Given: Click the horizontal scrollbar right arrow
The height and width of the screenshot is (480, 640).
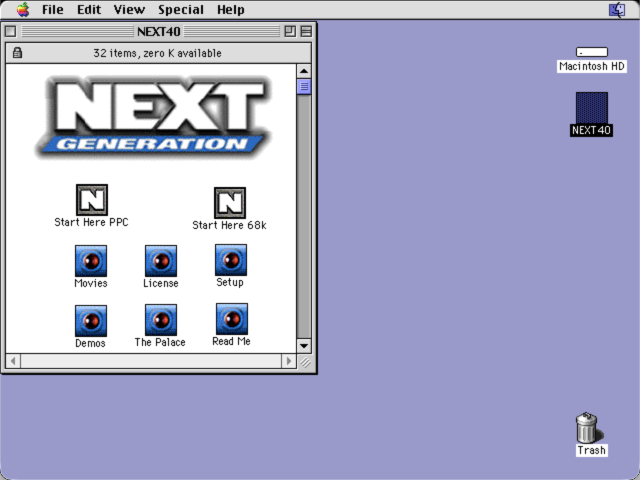Looking at the screenshot, I should point(289,361).
